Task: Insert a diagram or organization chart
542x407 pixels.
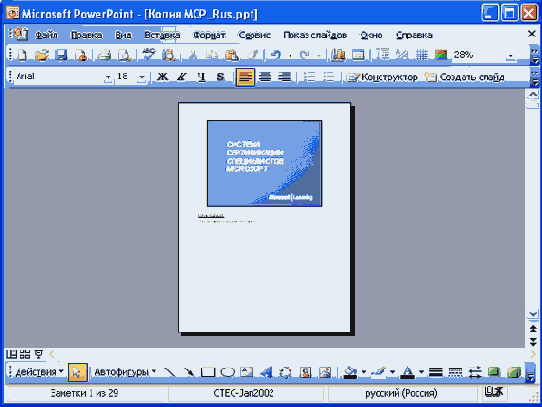Action: (x=285, y=372)
